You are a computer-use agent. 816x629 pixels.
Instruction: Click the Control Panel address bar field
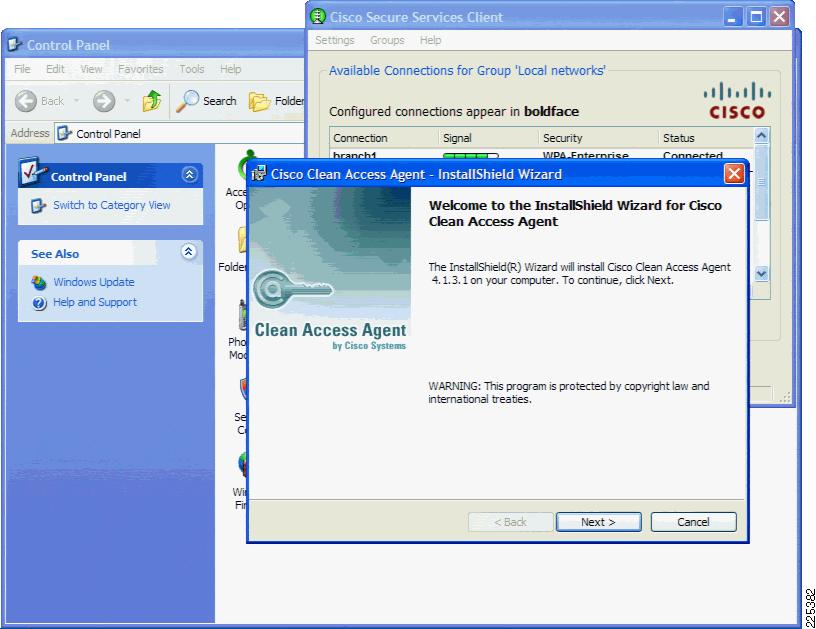pyautogui.click(x=180, y=134)
